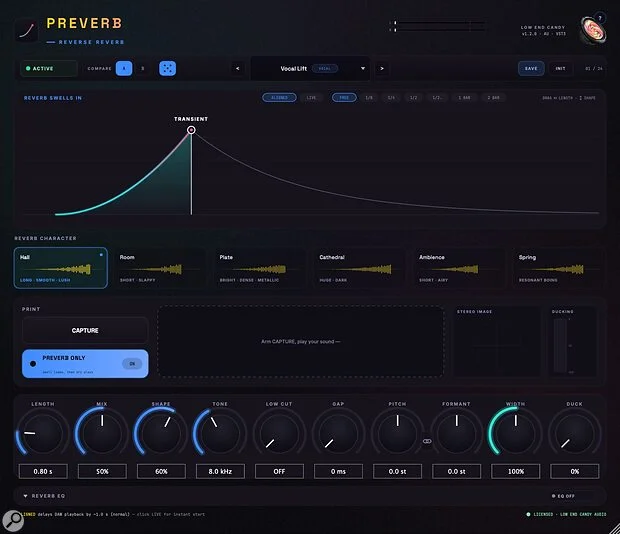
Task: Click the vocal tag on preset
Action: pos(325,68)
